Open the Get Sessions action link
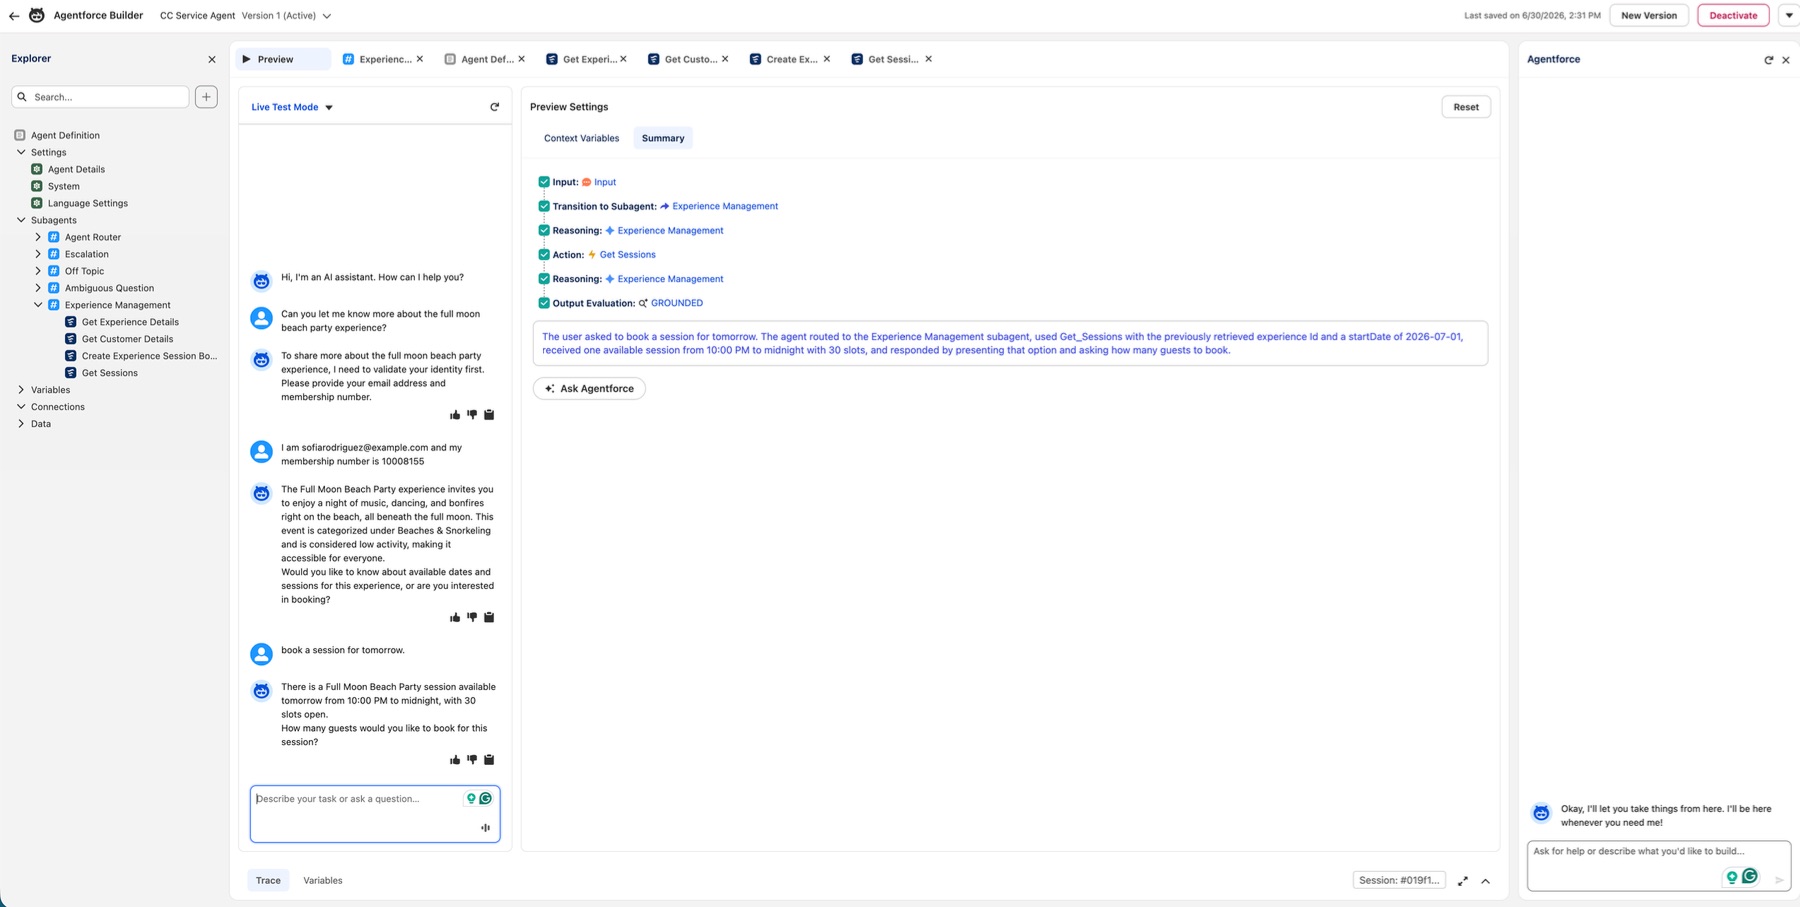The height and width of the screenshot is (907, 1800). pos(627,255)
